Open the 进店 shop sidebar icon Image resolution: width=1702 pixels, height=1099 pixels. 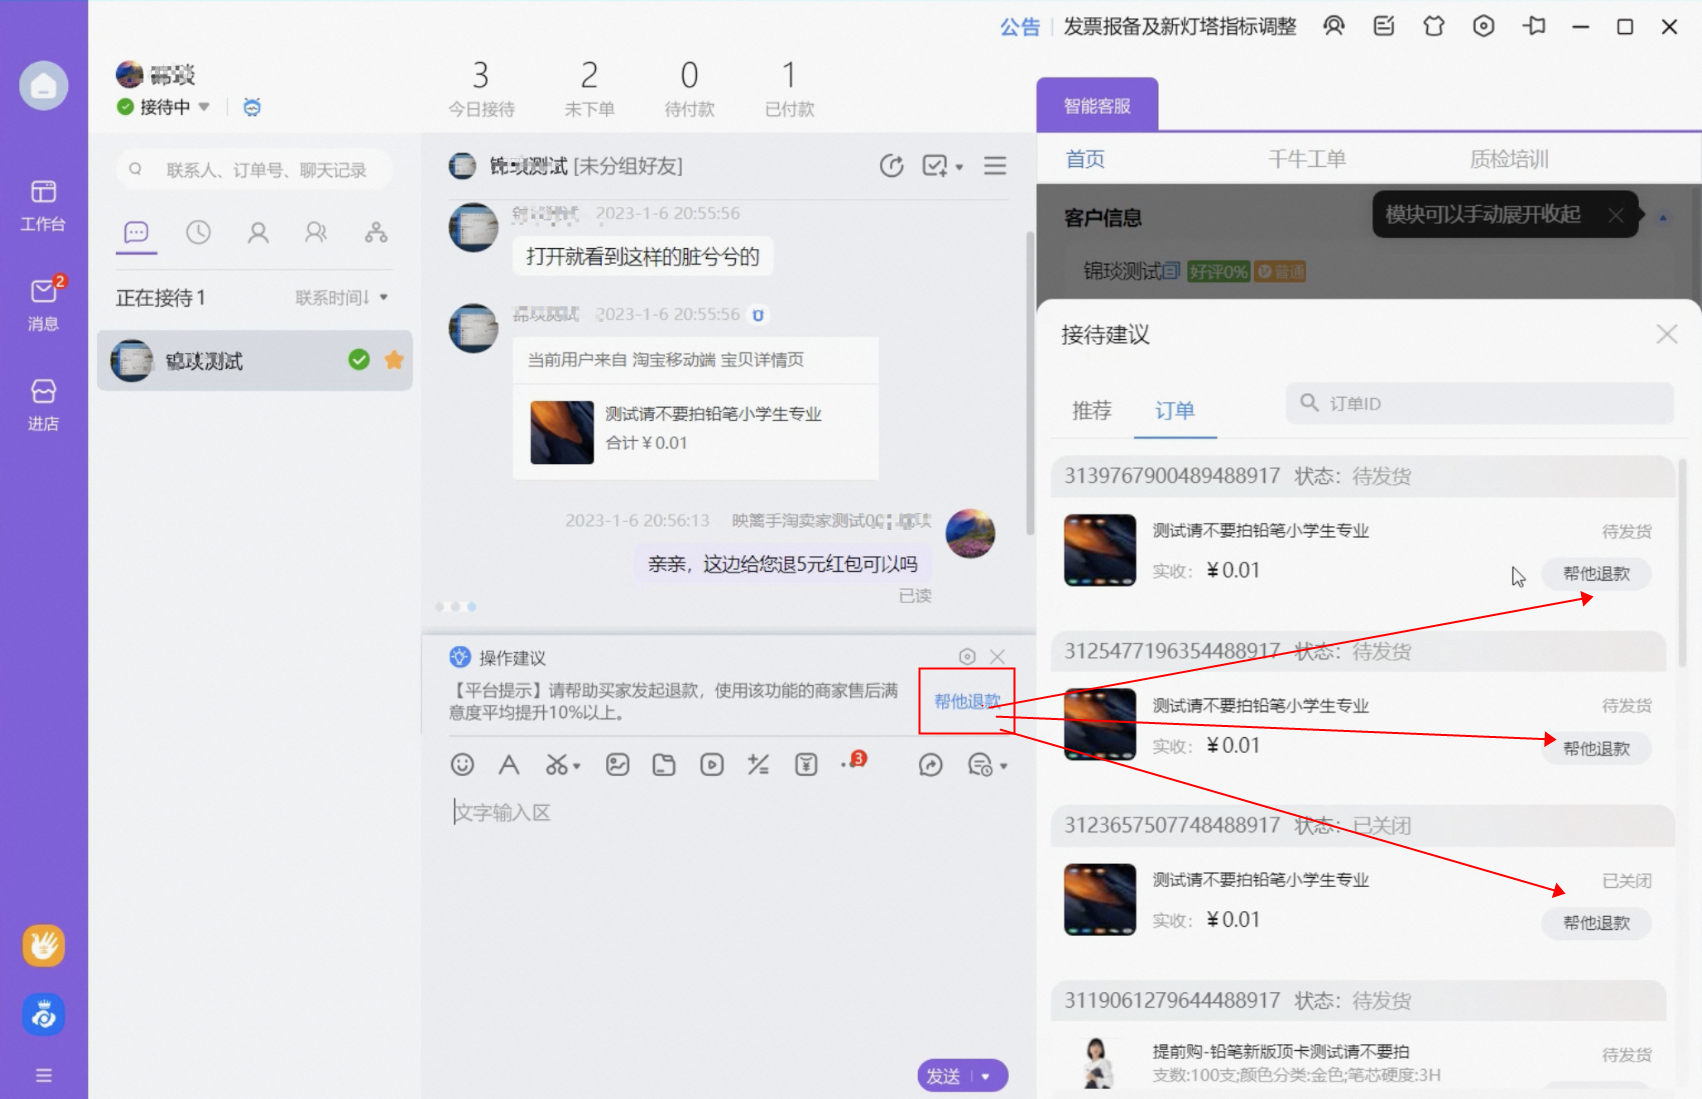(43, 404)
